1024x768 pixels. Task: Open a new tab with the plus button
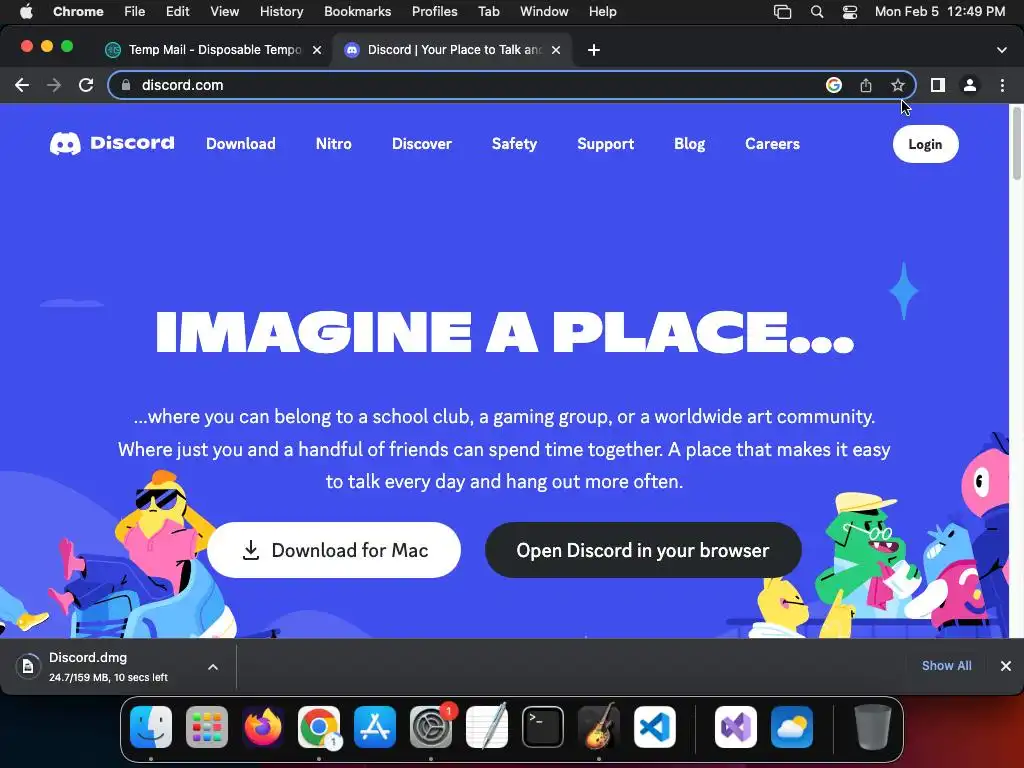tap(594, 50)
